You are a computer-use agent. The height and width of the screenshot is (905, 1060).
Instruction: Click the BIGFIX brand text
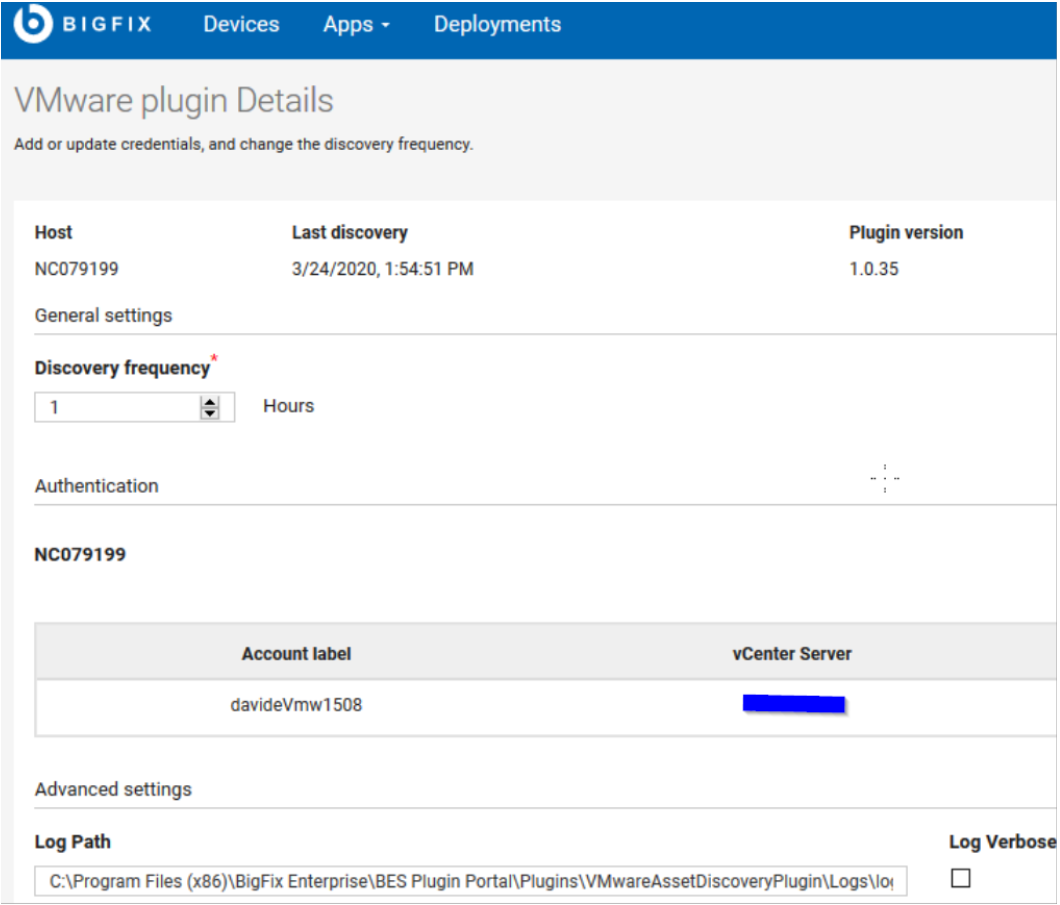point(107,24)
